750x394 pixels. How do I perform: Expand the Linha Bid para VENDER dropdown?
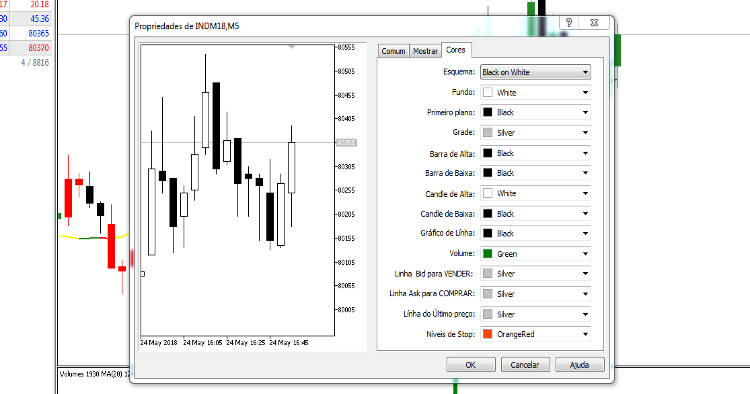pos(535,274)
